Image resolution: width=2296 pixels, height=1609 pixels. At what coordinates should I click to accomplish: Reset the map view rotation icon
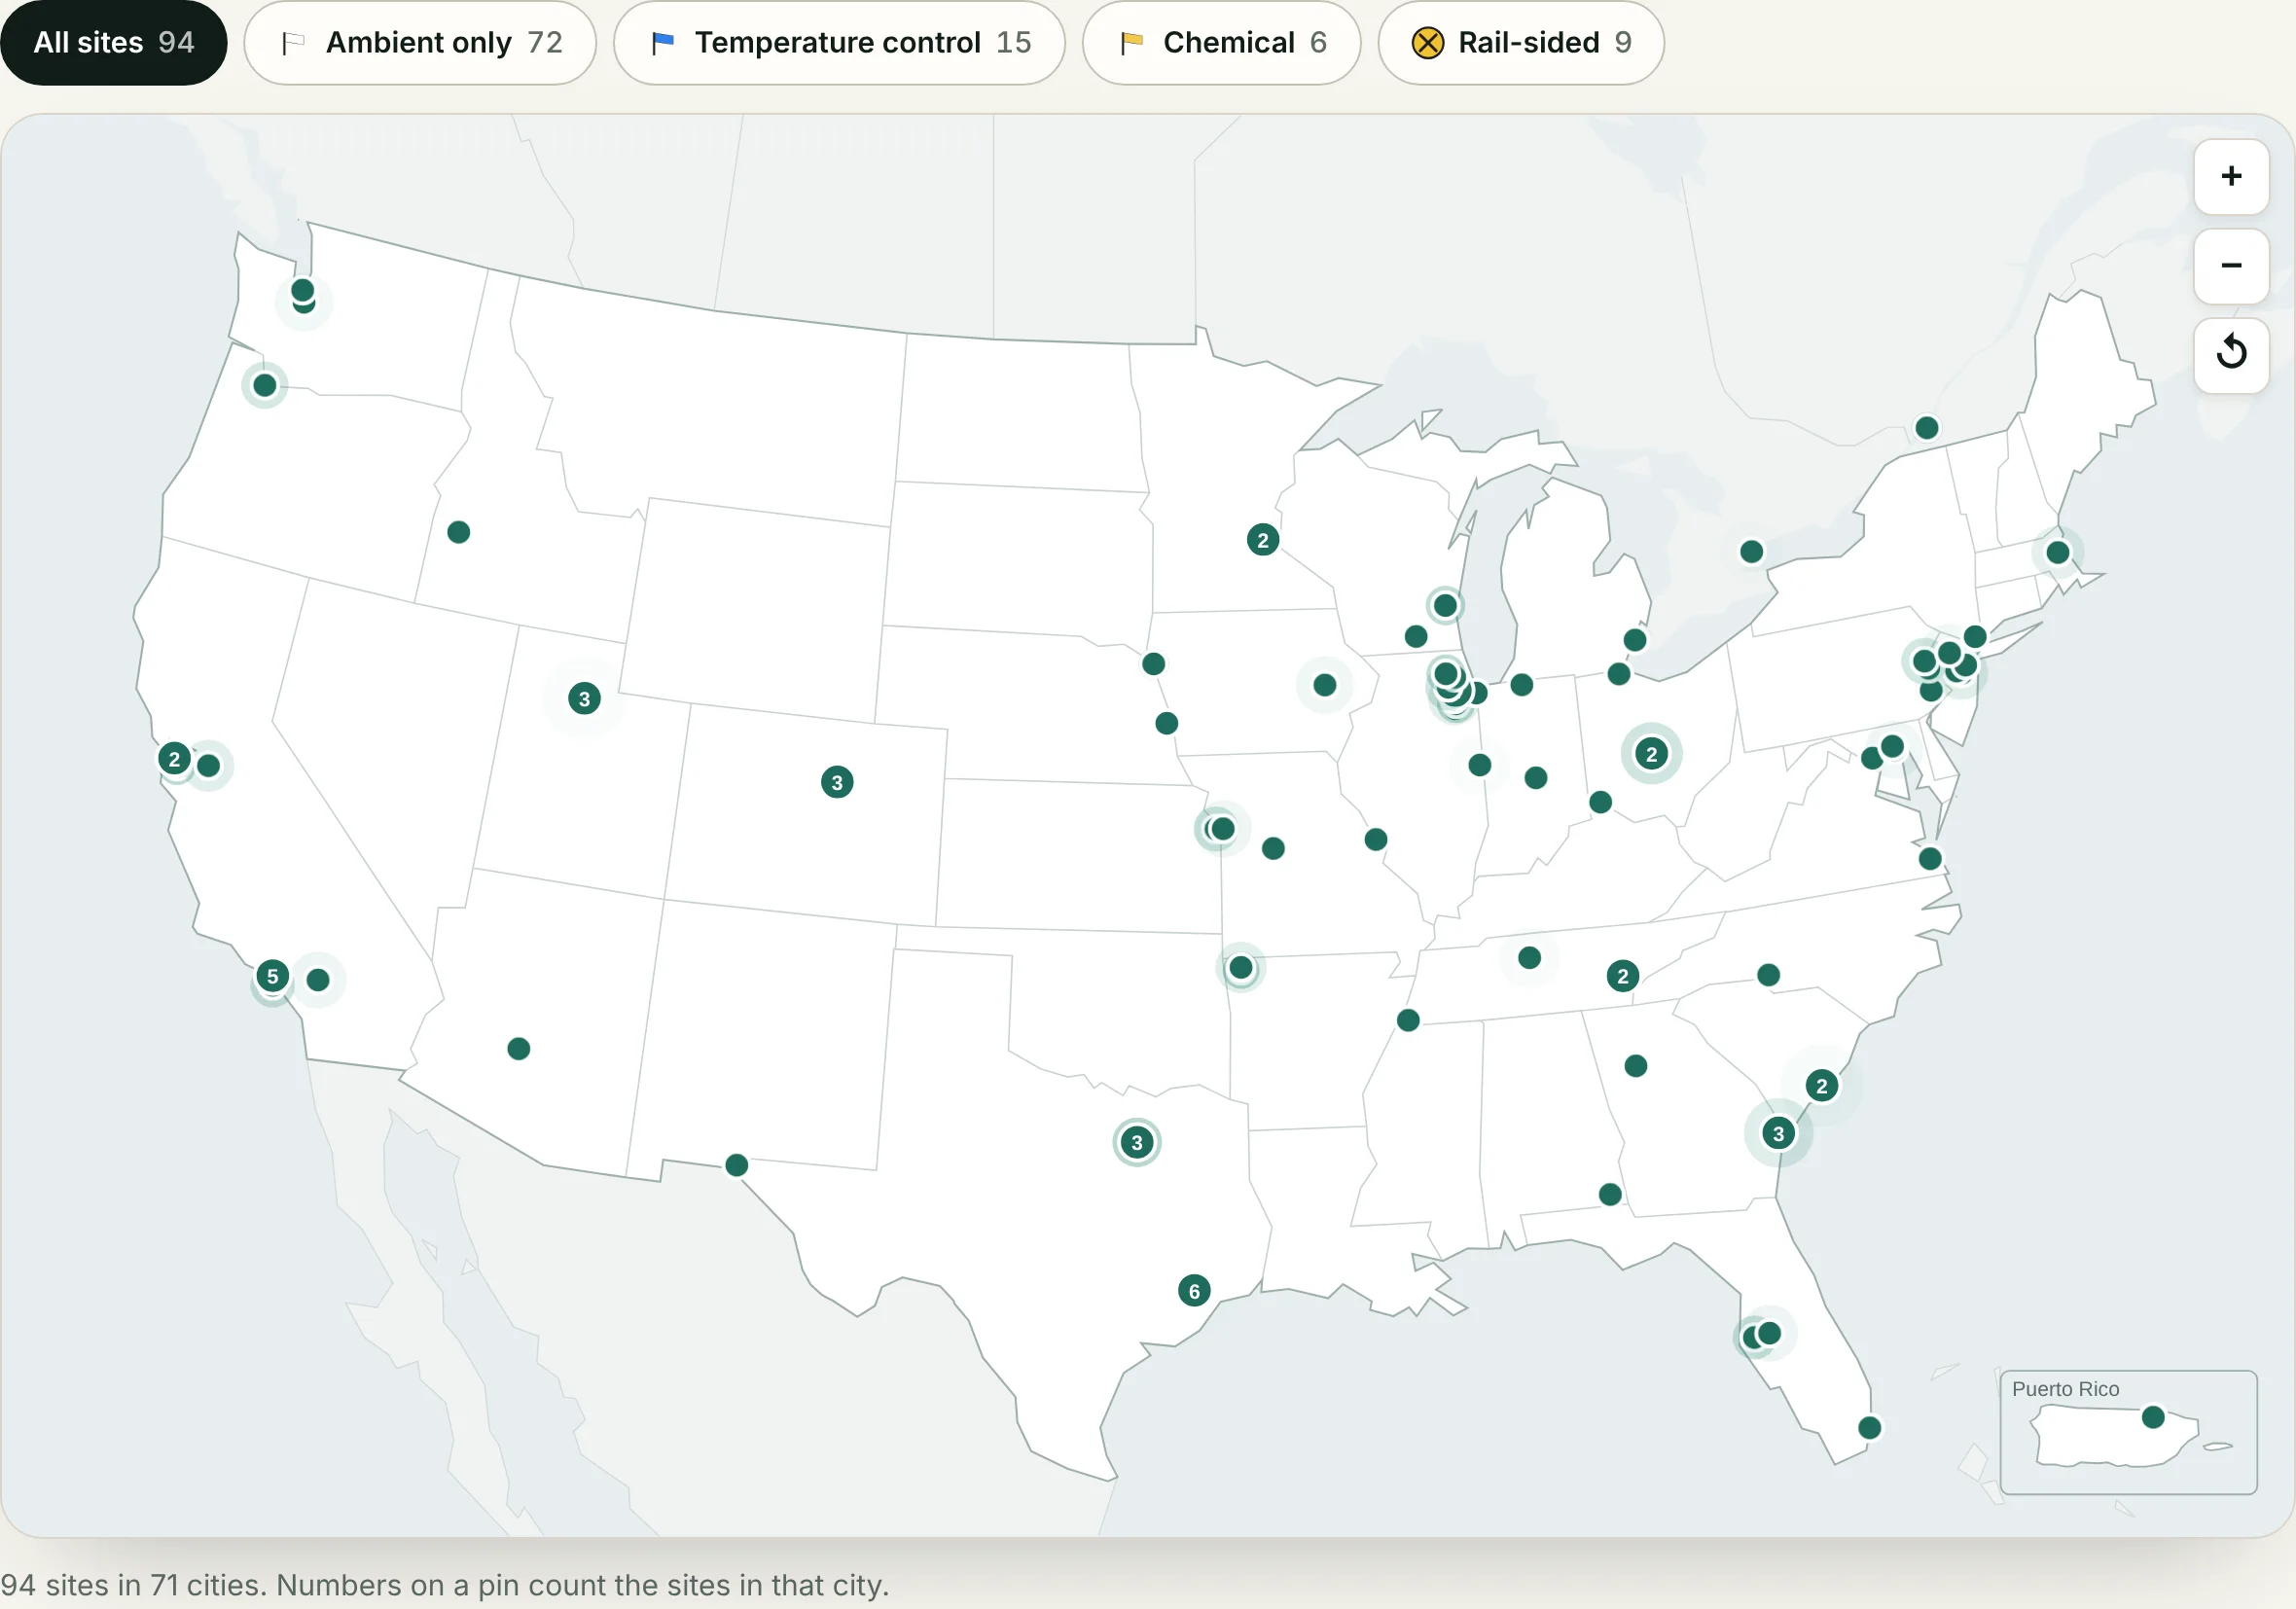pos(2231,355)
